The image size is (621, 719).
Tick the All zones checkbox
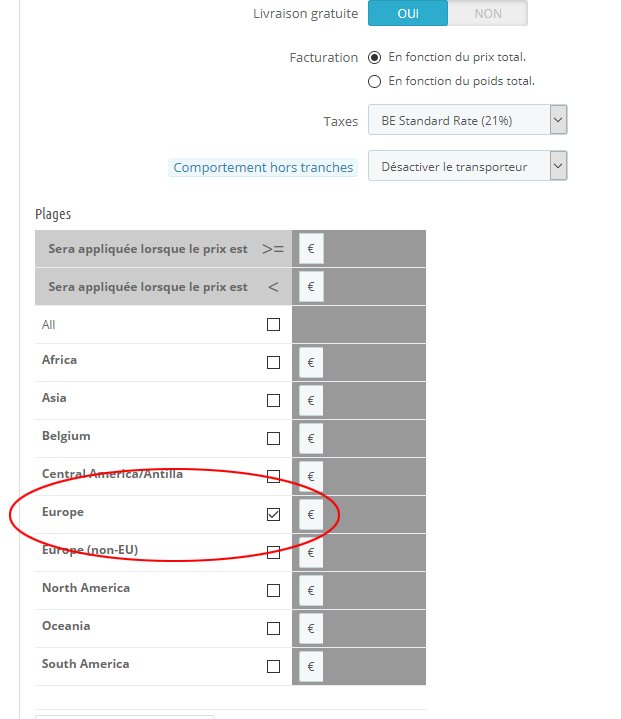(273, 325)
